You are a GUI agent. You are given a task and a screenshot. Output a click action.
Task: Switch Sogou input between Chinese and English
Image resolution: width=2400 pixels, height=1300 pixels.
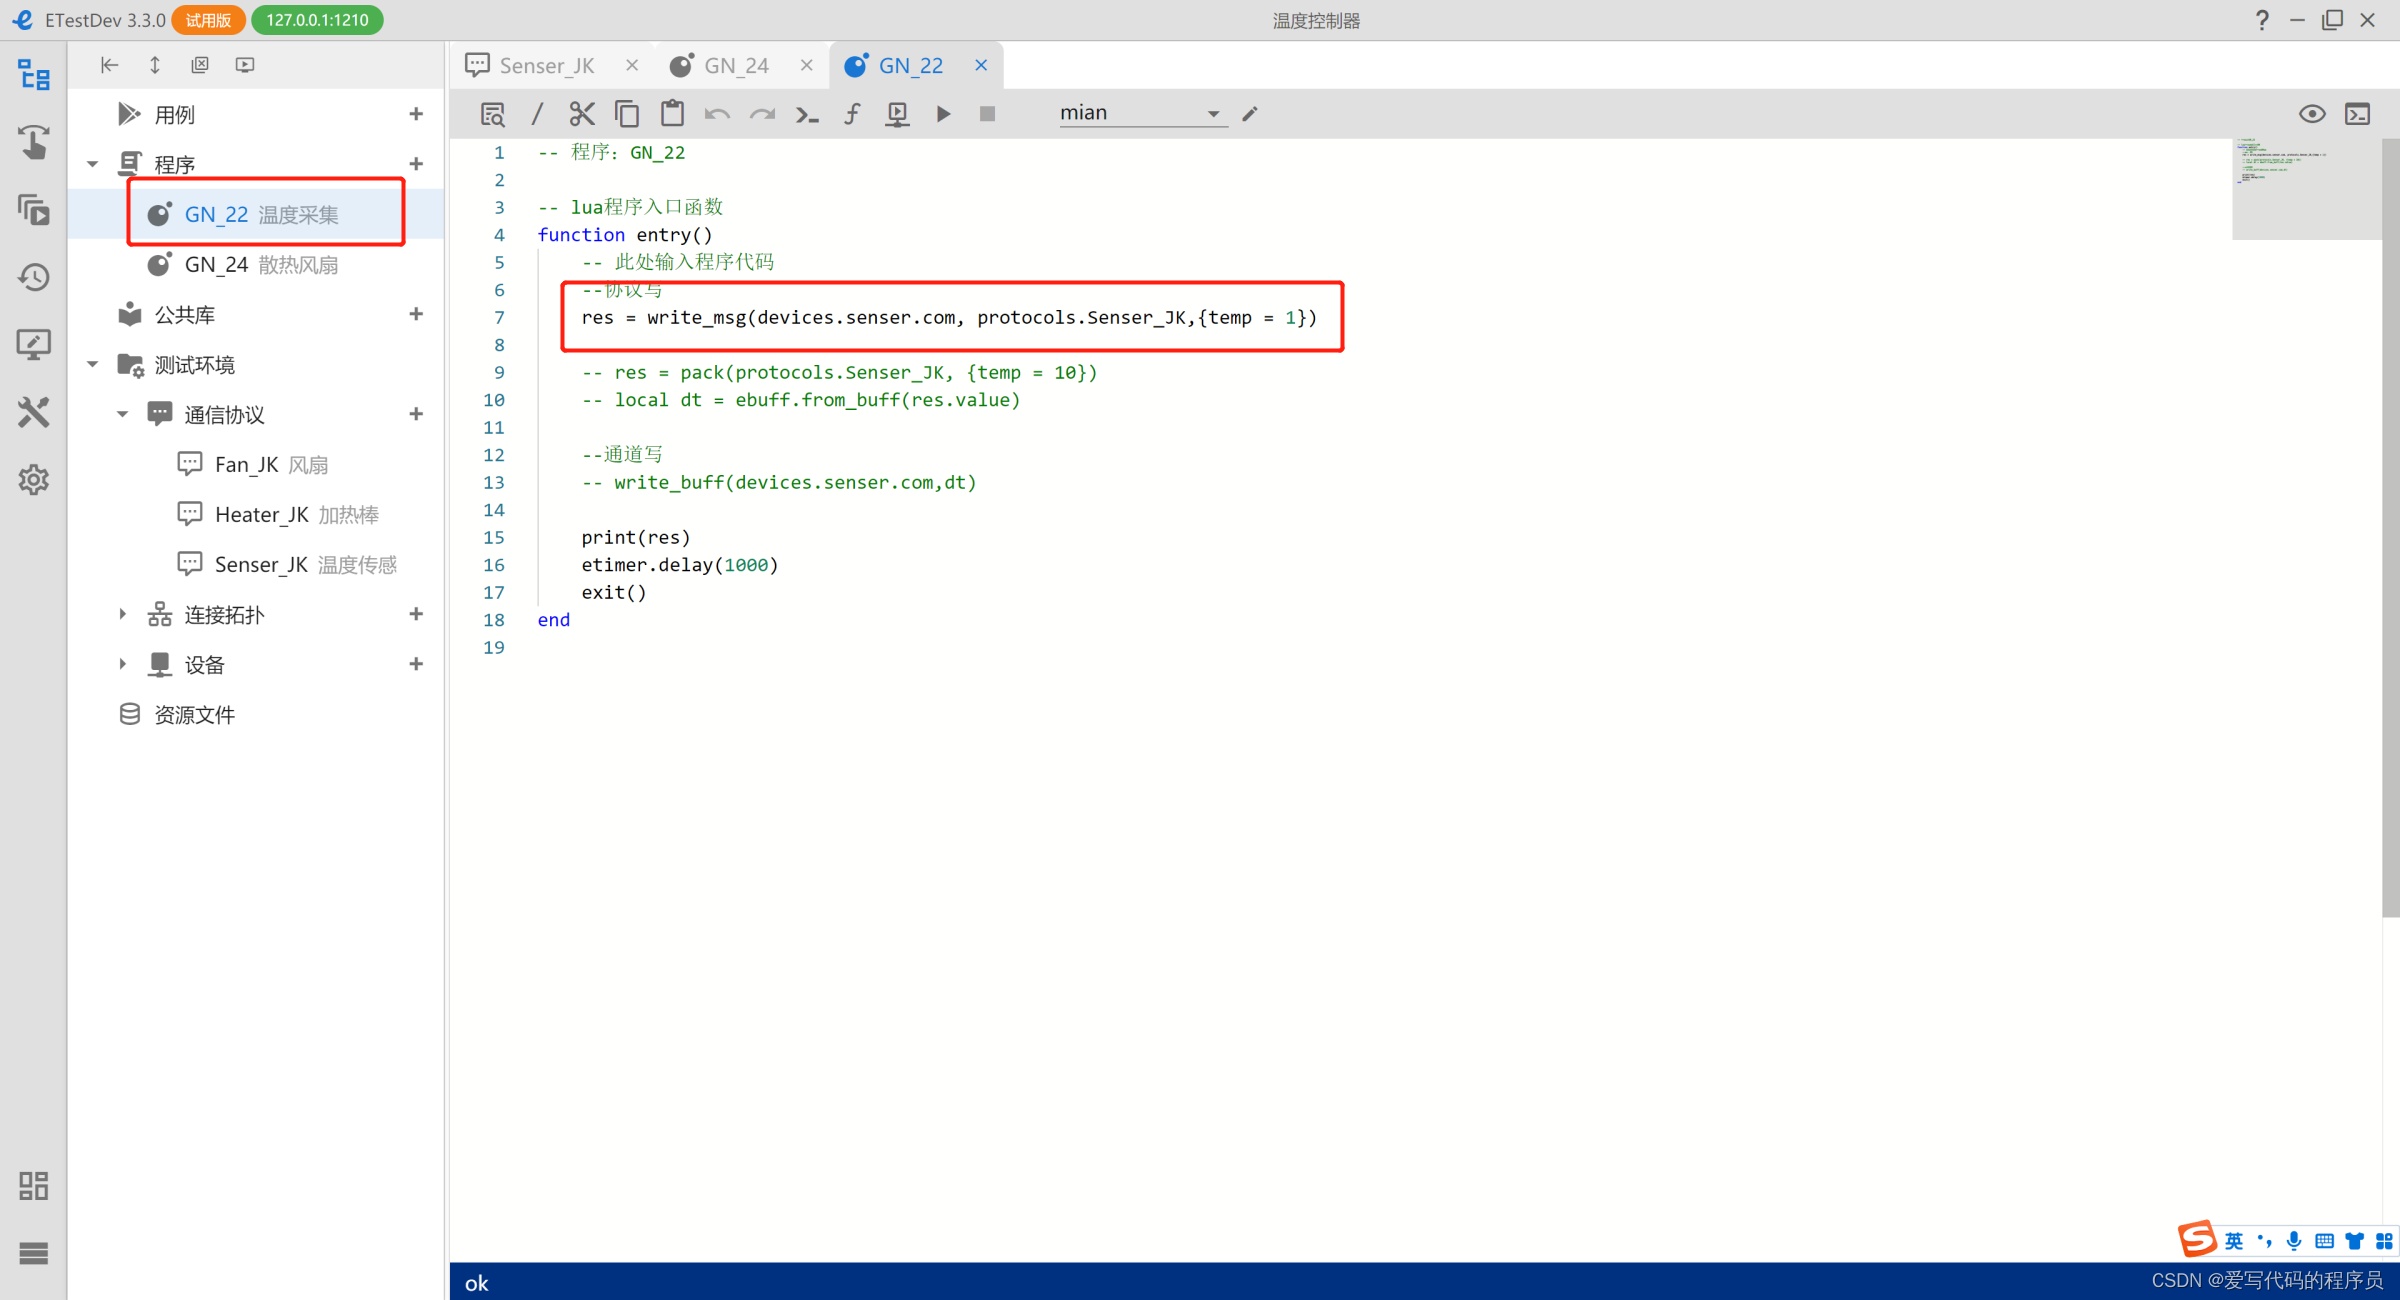click(x=2232, y=1240)
